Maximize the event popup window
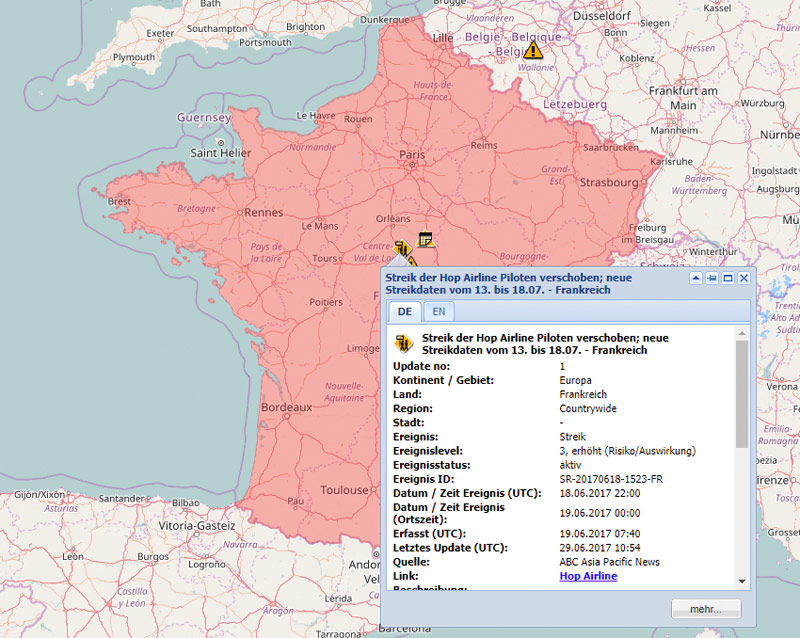 pos(728,278)
